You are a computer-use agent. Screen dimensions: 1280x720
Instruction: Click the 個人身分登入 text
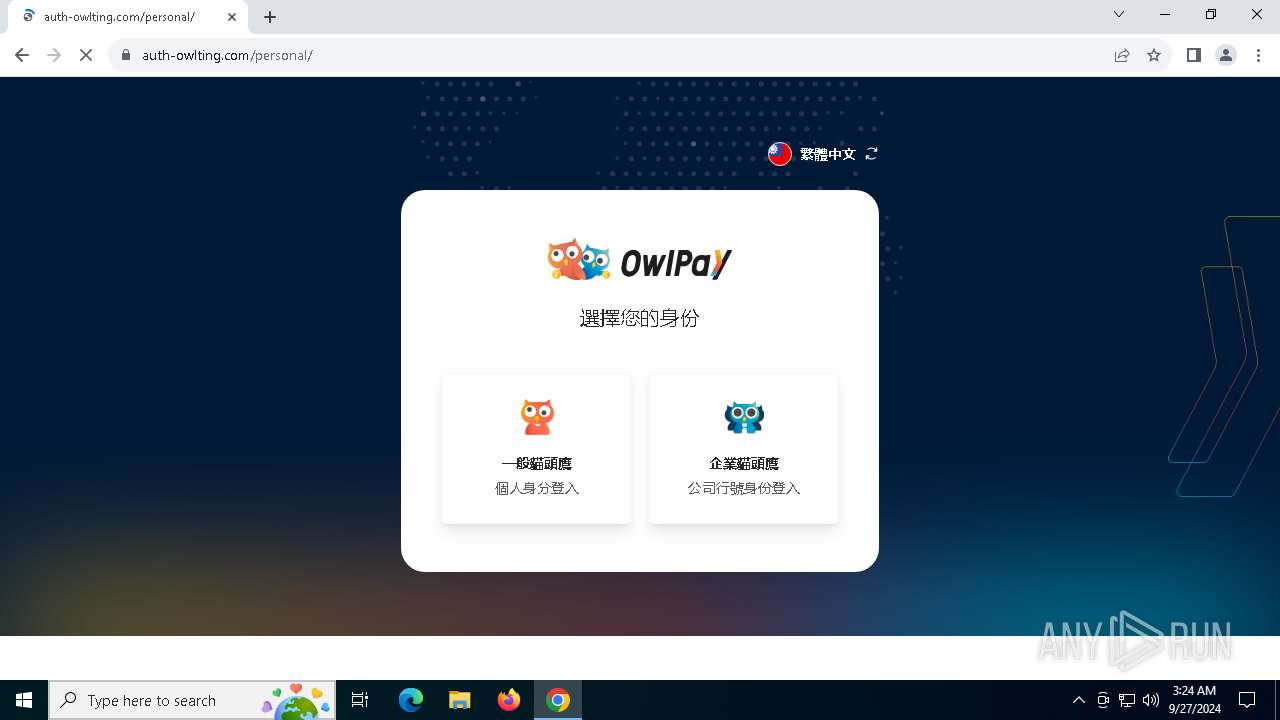[537, 488]
